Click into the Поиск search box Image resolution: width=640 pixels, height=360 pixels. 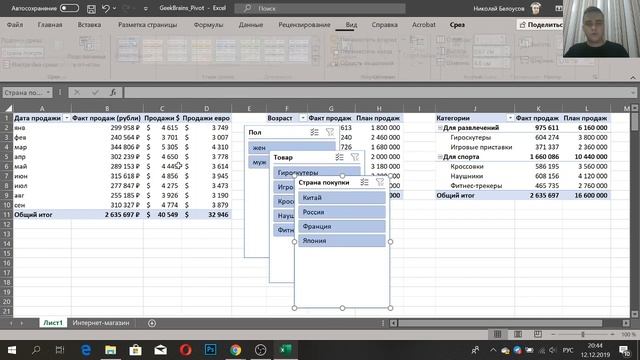coord(320,8)
